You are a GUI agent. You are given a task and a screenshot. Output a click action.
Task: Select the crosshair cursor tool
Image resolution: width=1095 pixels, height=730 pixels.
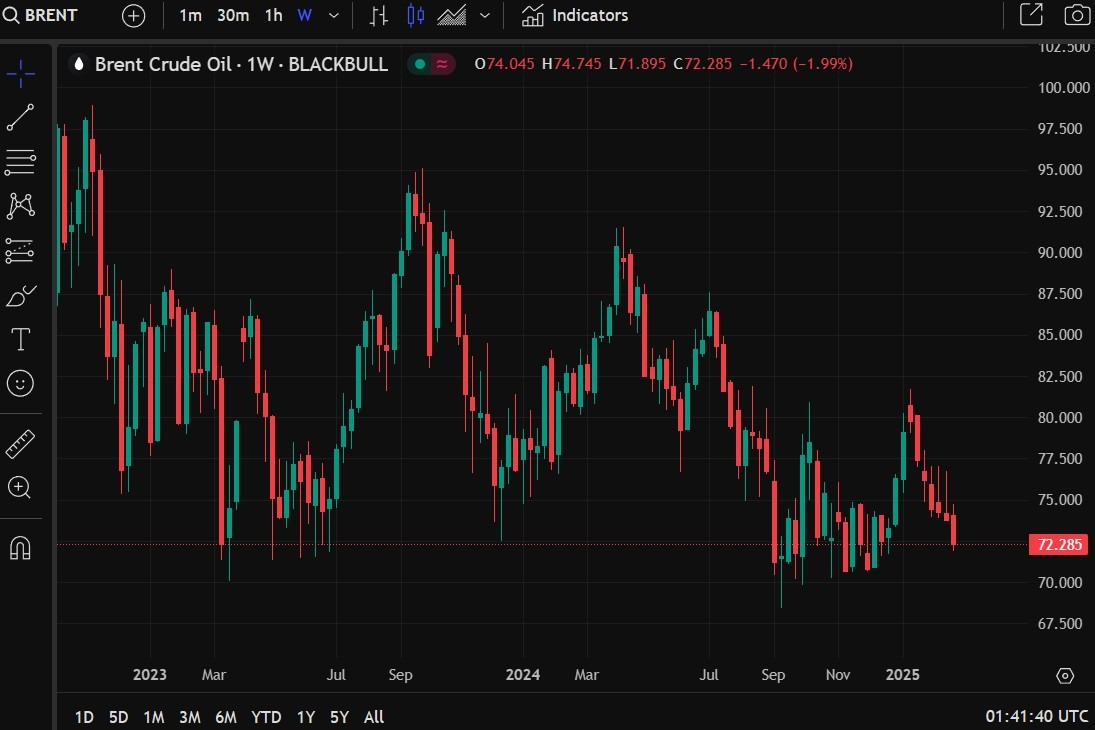click(20, 73)
